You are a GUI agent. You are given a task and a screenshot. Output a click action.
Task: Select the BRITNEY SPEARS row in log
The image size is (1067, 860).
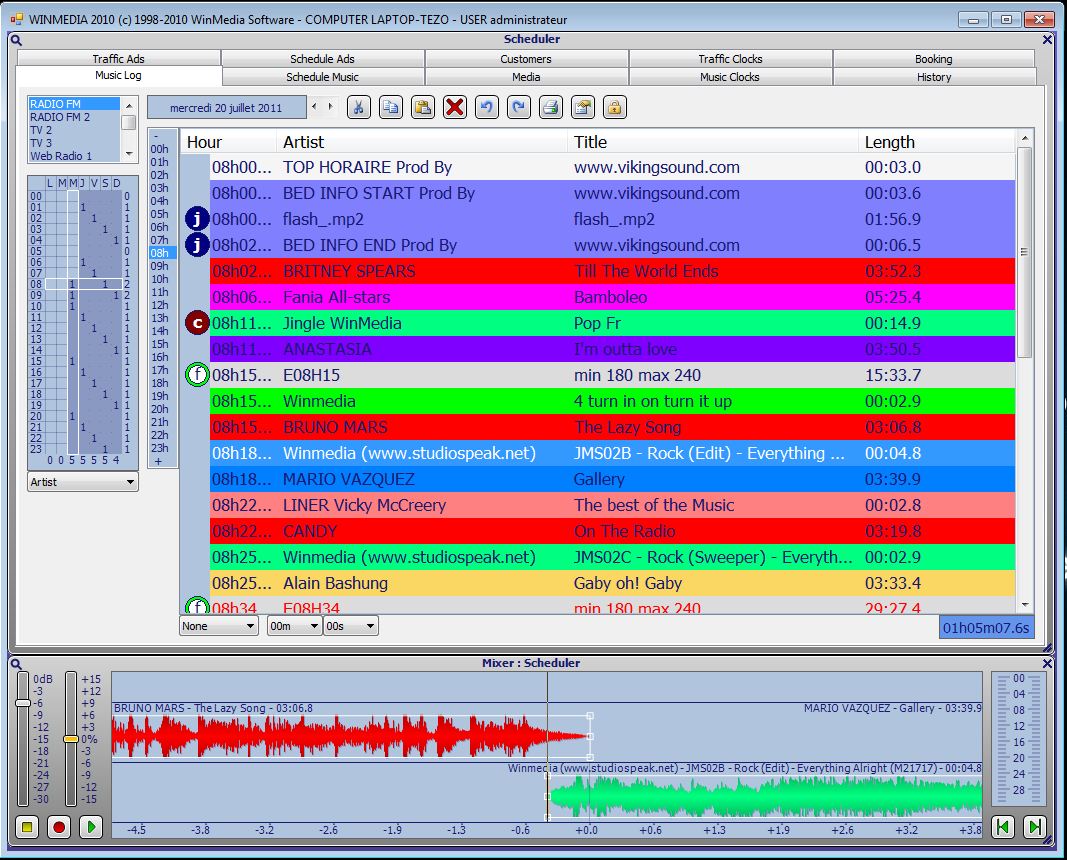(x=612, y=271)
